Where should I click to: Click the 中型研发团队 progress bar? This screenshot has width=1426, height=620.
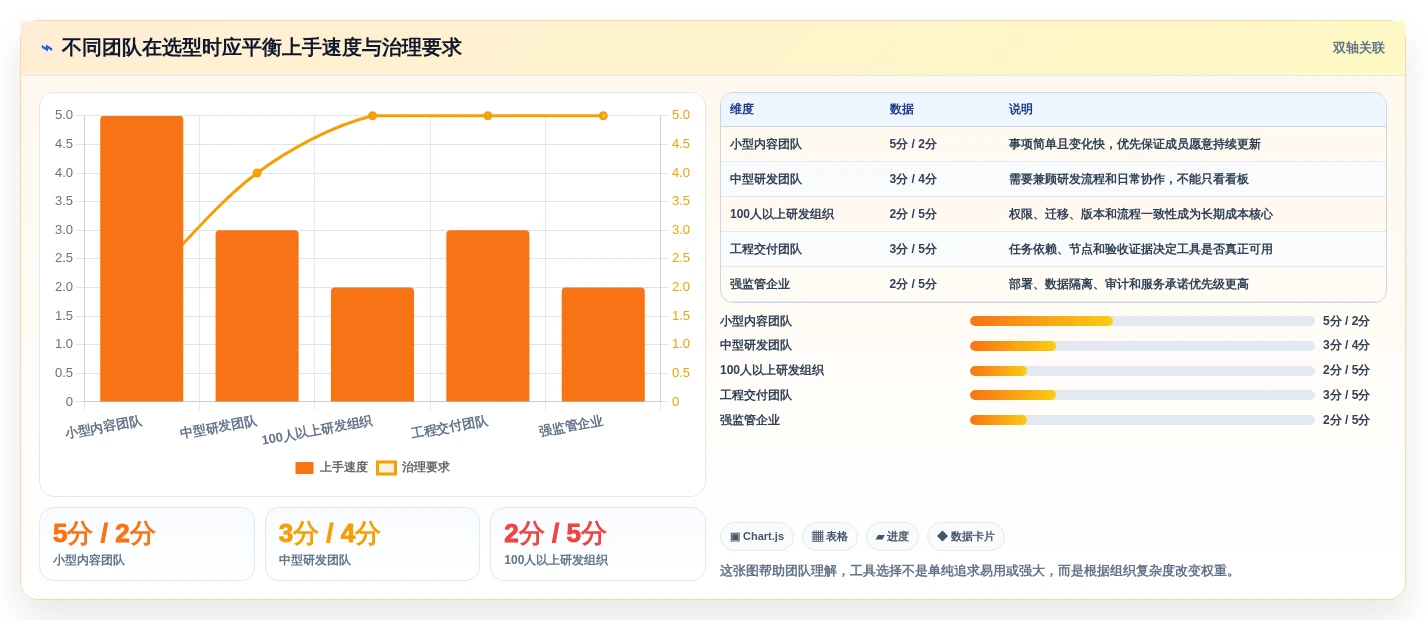(1142, 346)
